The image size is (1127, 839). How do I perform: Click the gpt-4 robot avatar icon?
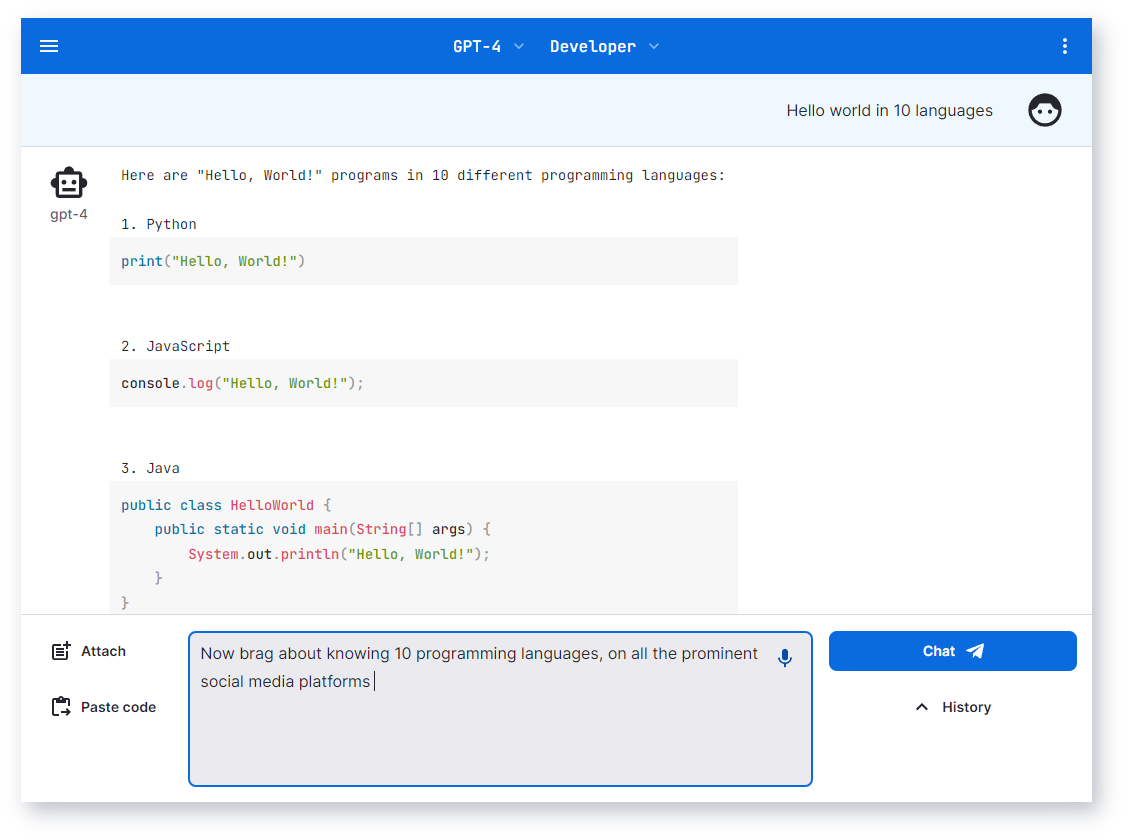(x=69, y=183)
